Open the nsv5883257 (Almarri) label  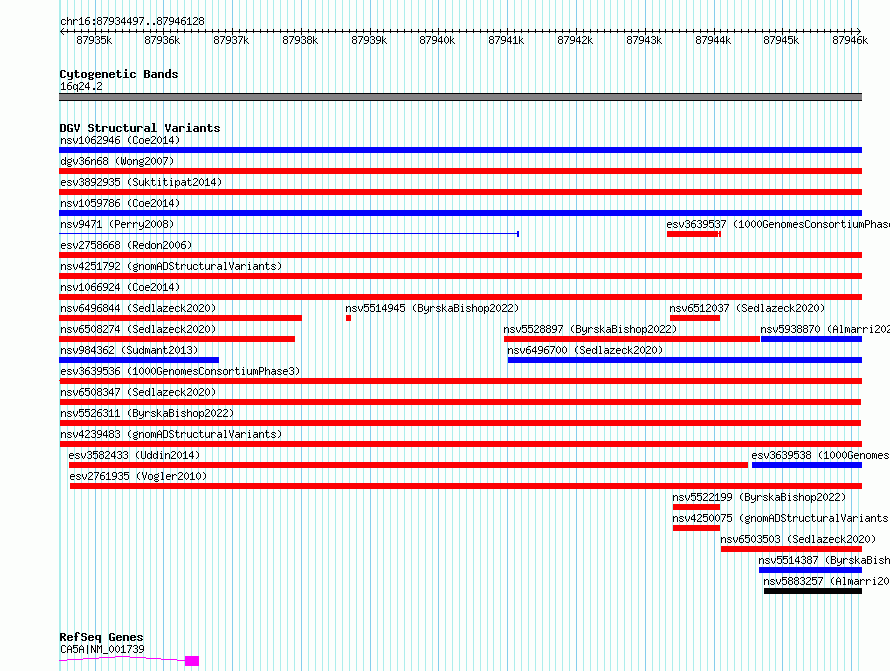(826, 581)
